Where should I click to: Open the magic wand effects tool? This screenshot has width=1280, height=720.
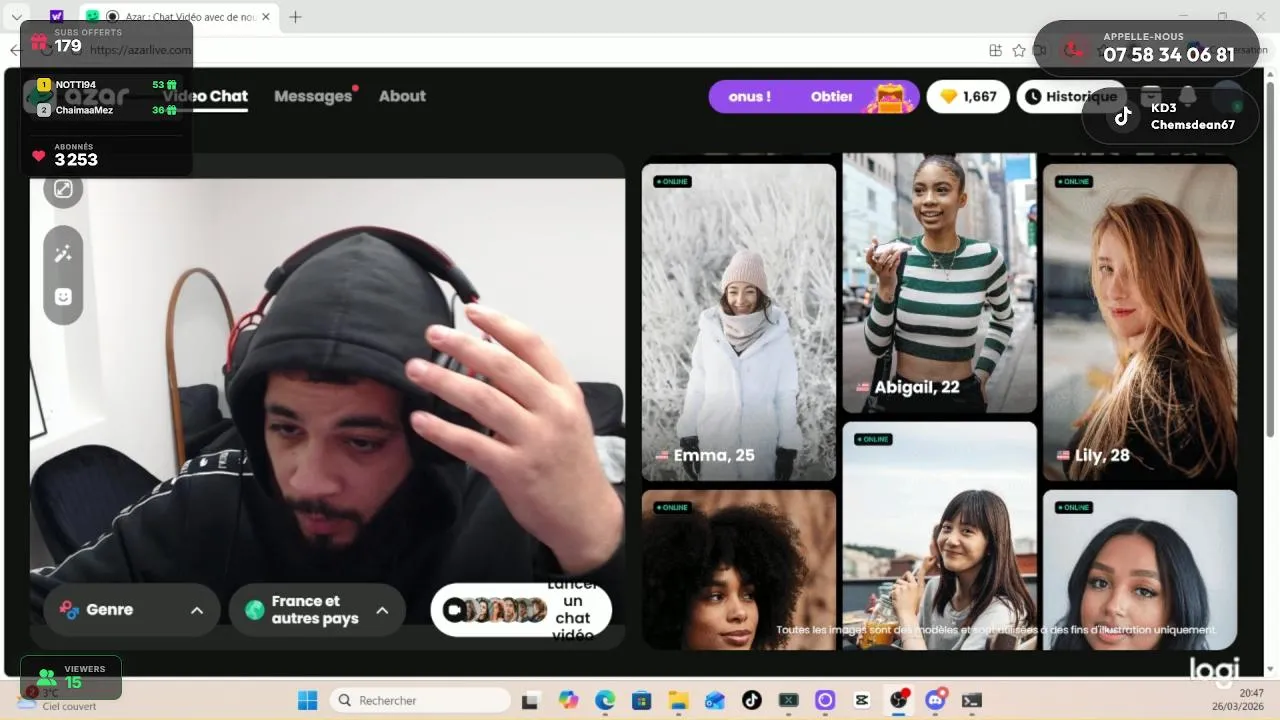63,254
